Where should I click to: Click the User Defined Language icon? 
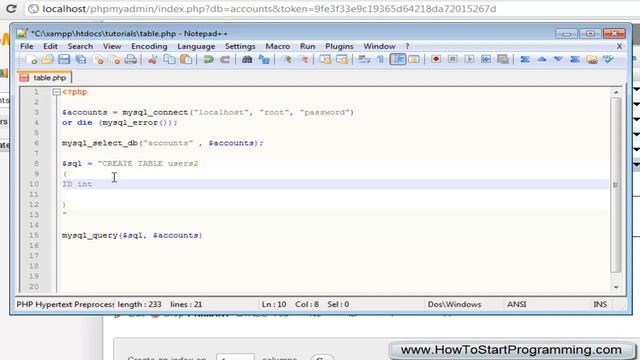click(x=414, y=60)
